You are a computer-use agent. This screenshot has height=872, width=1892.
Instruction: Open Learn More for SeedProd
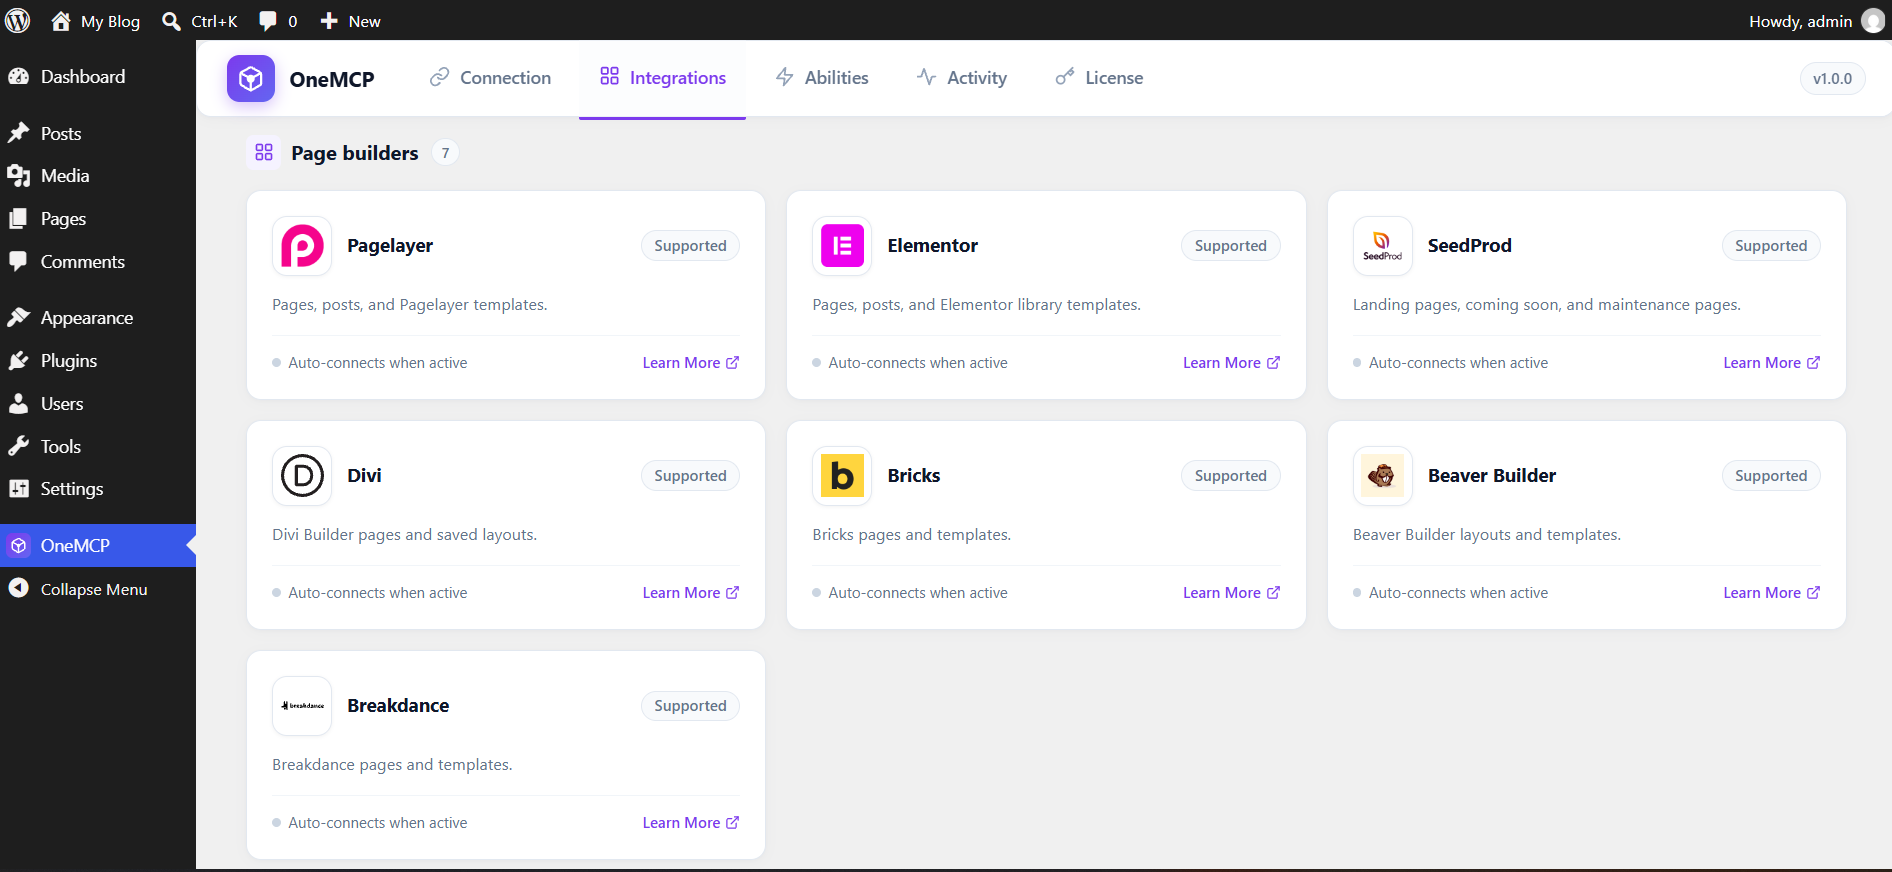[1772, 363]
